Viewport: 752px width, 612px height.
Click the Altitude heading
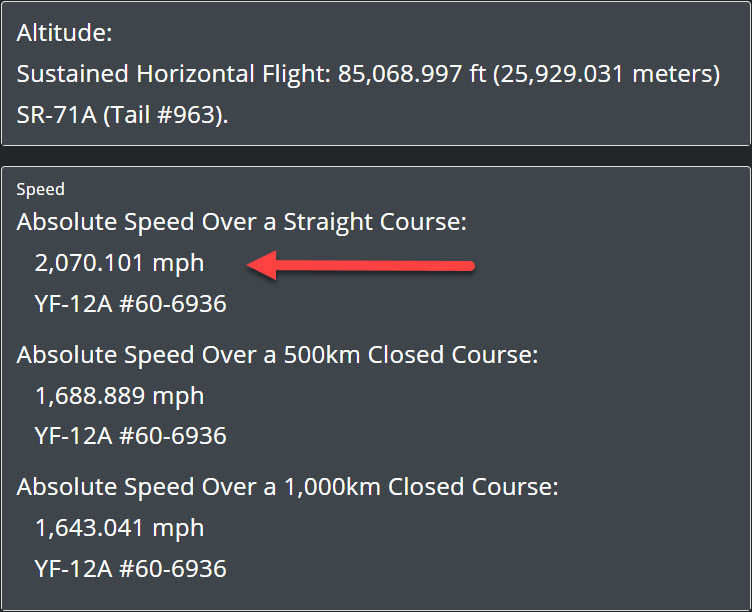point(64,33)
